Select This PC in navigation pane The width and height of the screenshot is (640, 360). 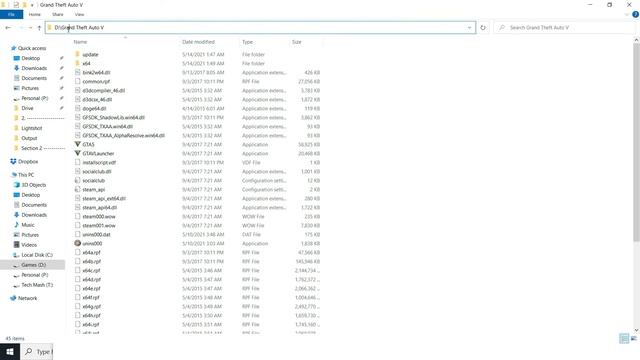26,175
